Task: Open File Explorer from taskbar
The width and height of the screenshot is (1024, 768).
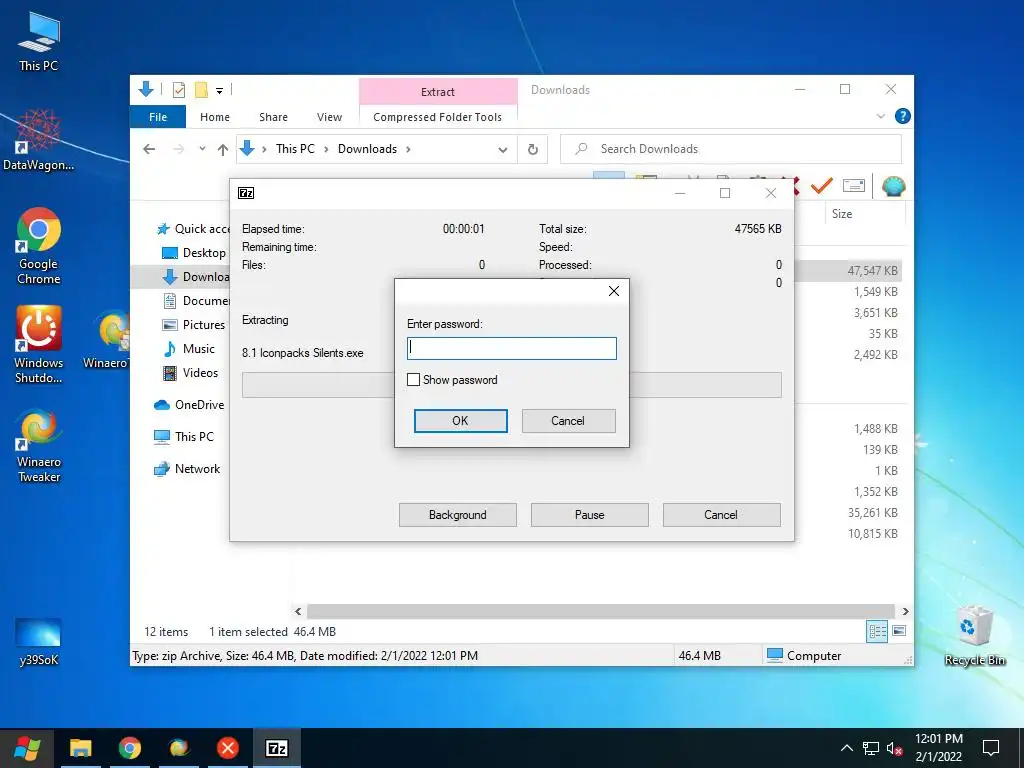Action: point(81,748)
